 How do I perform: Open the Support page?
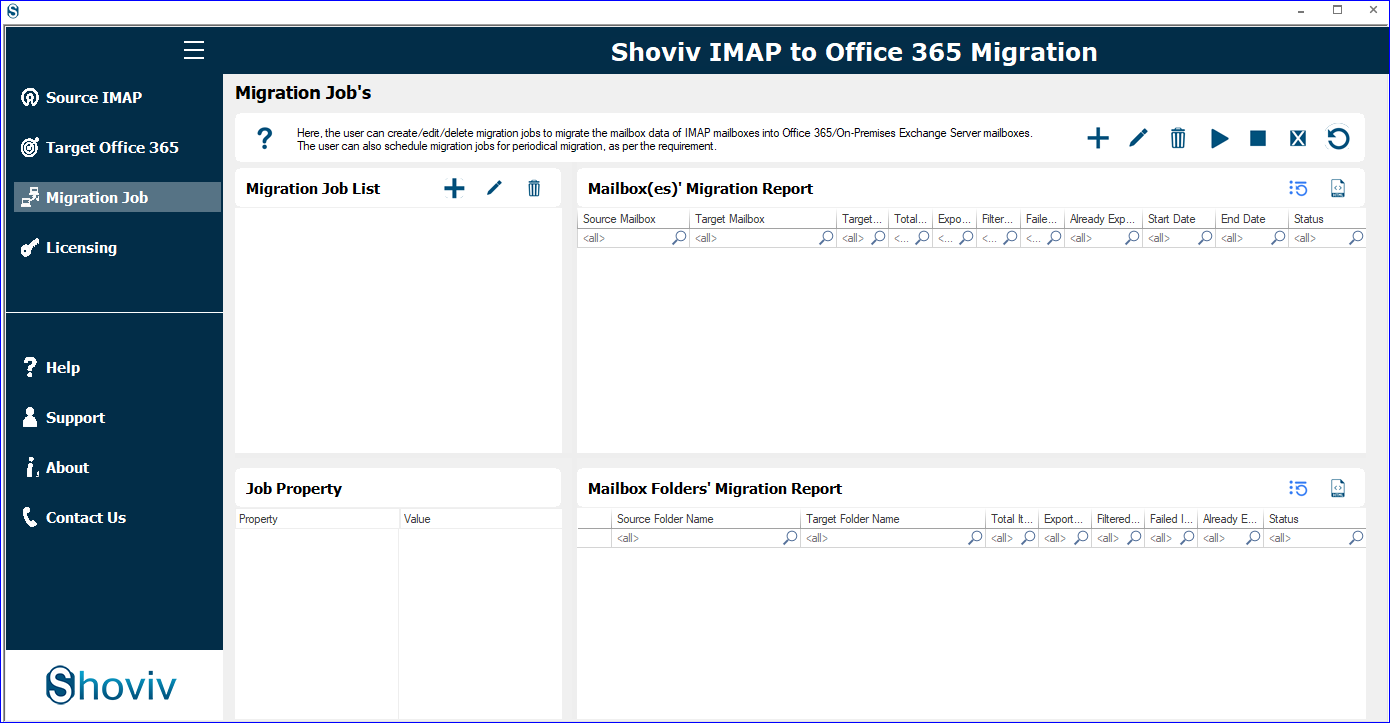pos(63,417)
